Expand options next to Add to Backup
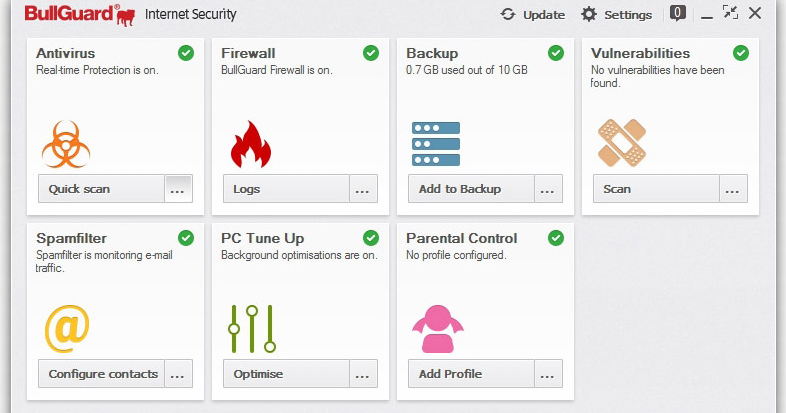The image size is (786, 413). coord(548,188)
